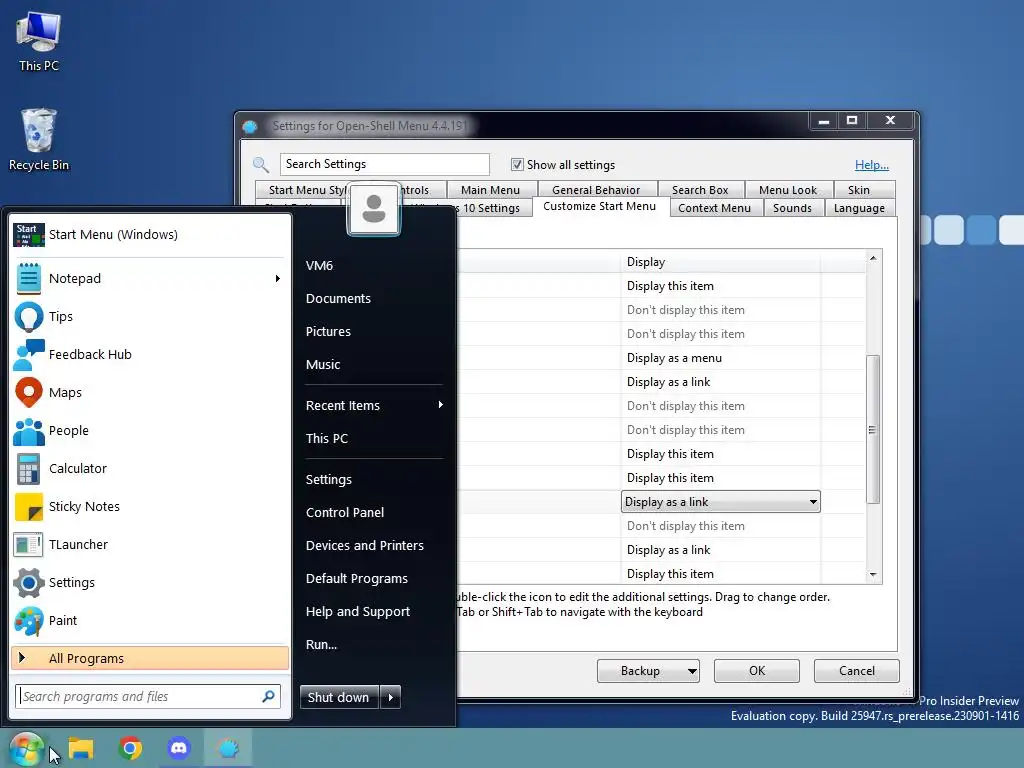Select the Display as a menu cell

pyautogui.click(x=720, y=358)
